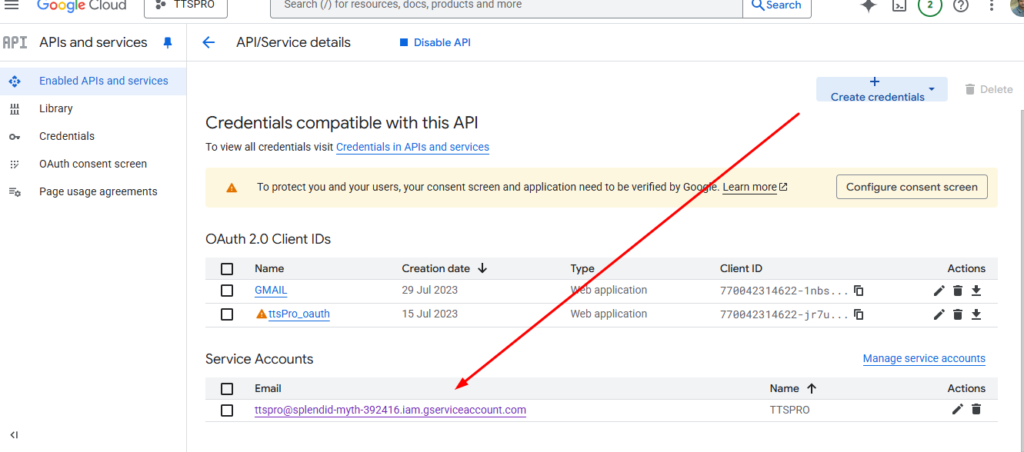The width and height of the screenshot is (1024, 452).
Task: Click the Search button
Action: coord(777,5)
